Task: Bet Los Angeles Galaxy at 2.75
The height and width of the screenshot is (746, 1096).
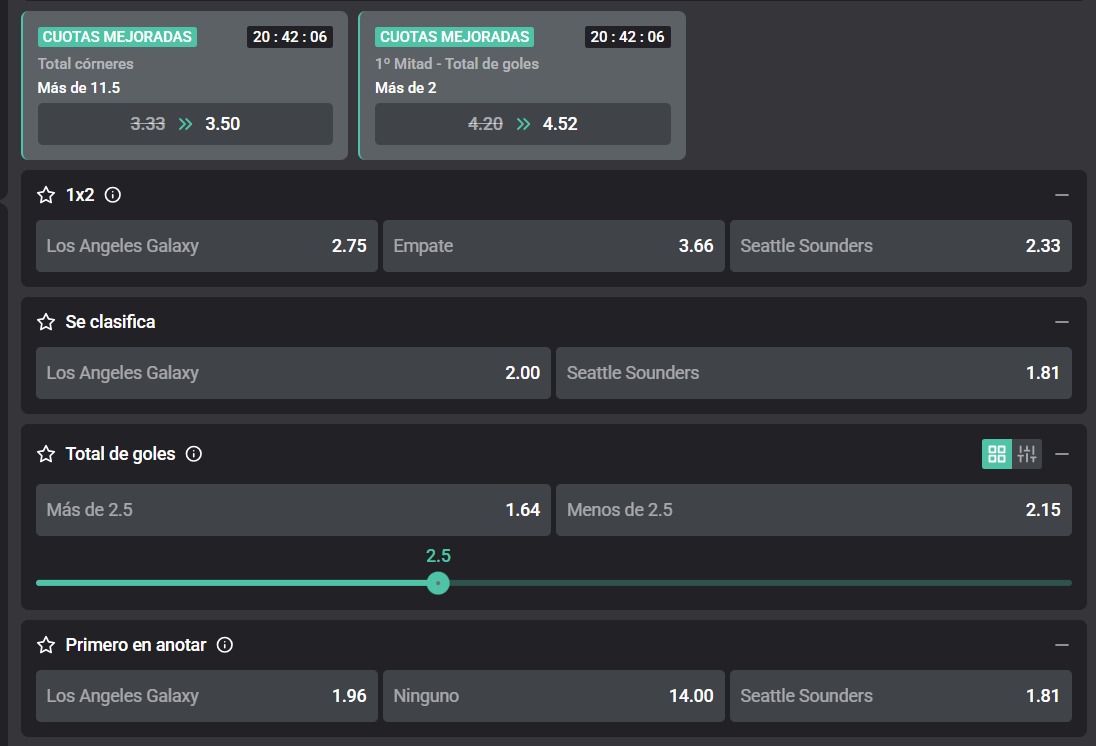Action: (207, 246)
